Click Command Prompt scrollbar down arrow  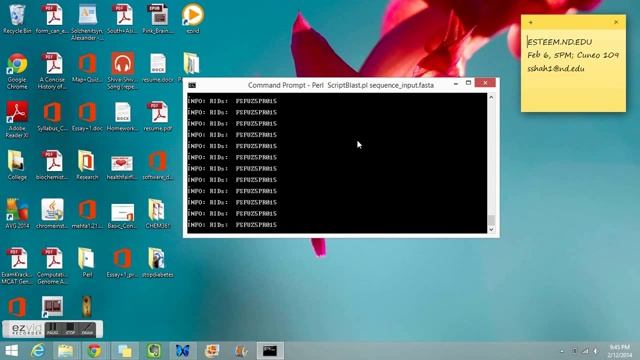pos(491,229)
